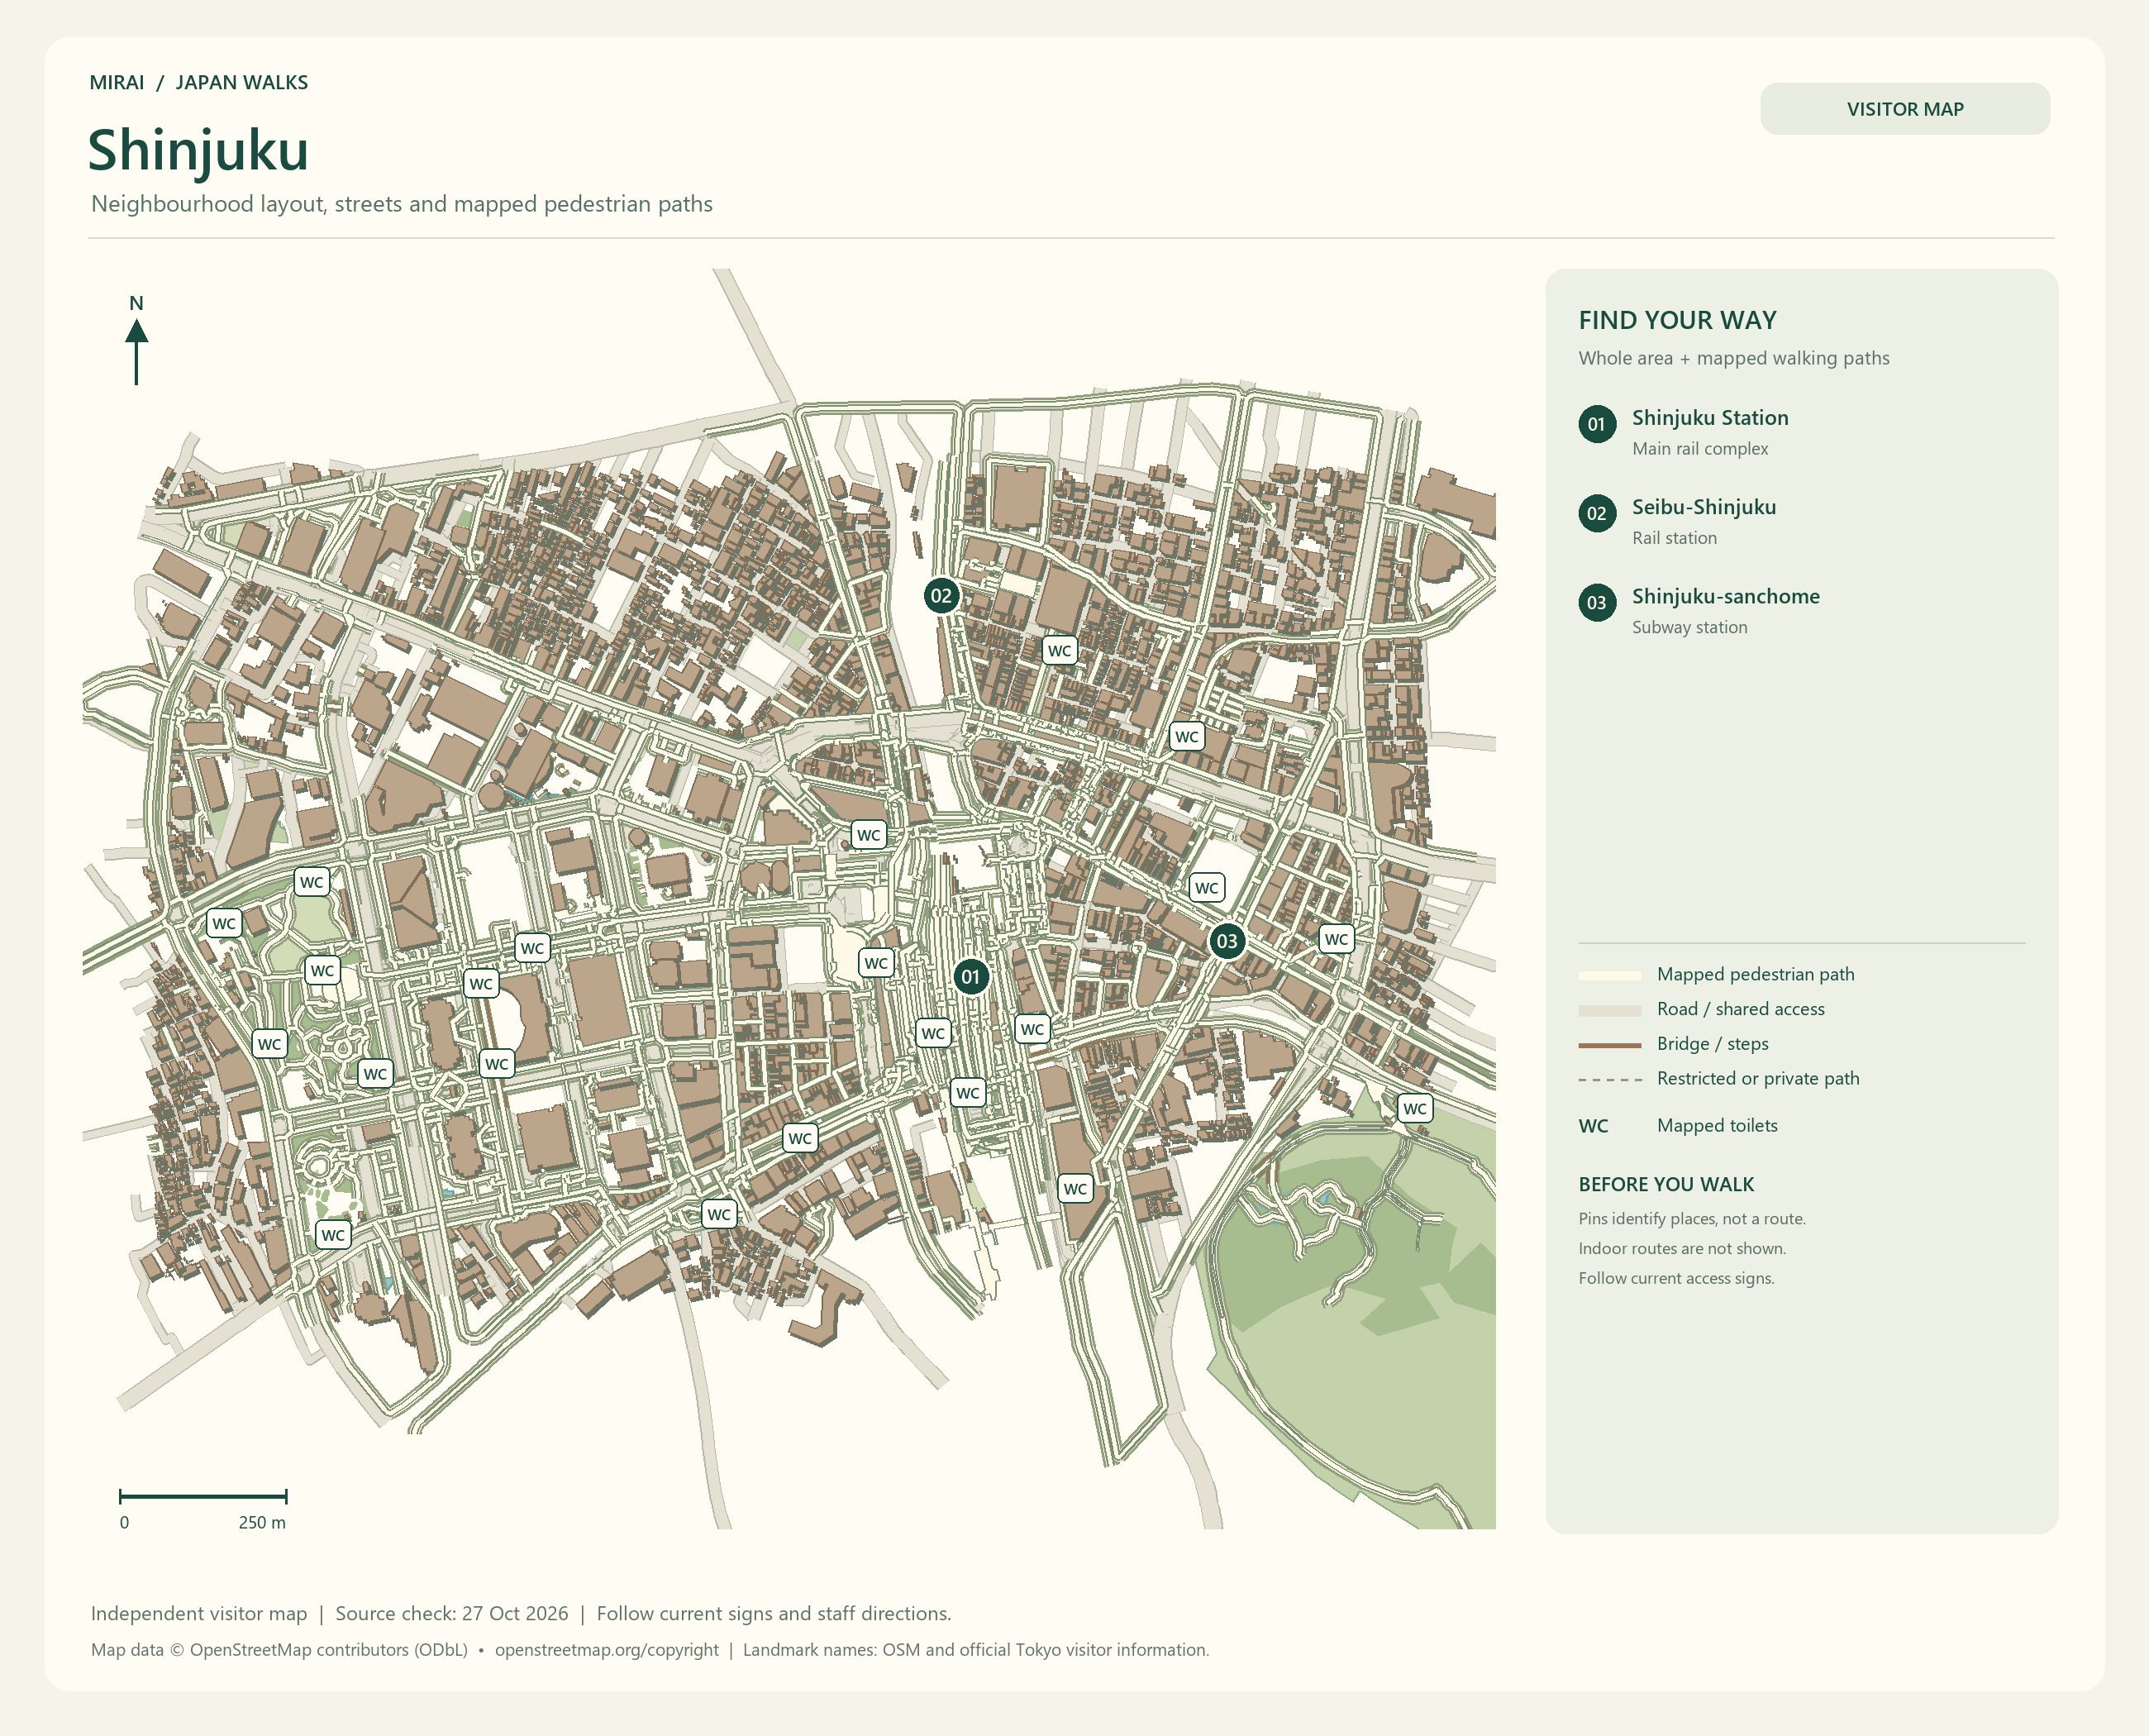The image size is (2149, 1736).
Task: Select pin 01 on the map
Action: pos(971,977)
